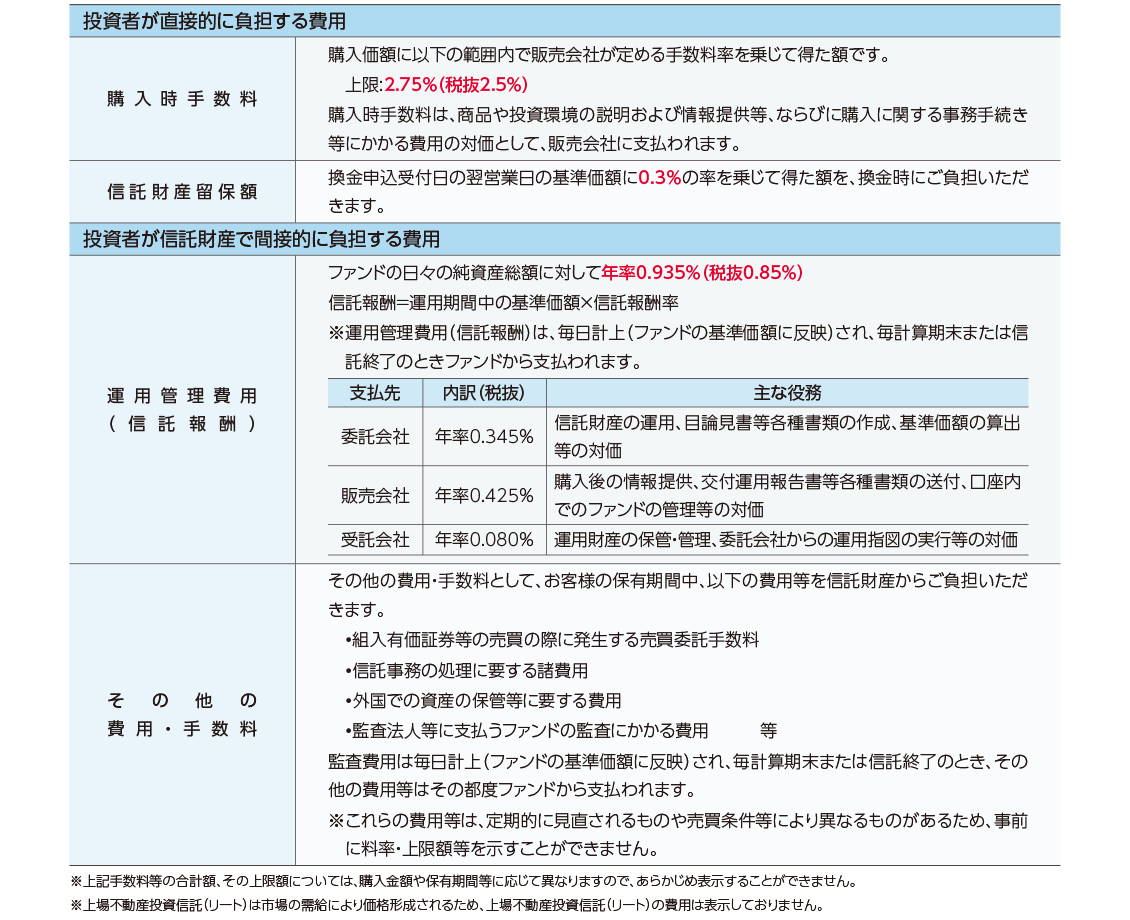Select the 委託会社 cell

tap(375, 437)
